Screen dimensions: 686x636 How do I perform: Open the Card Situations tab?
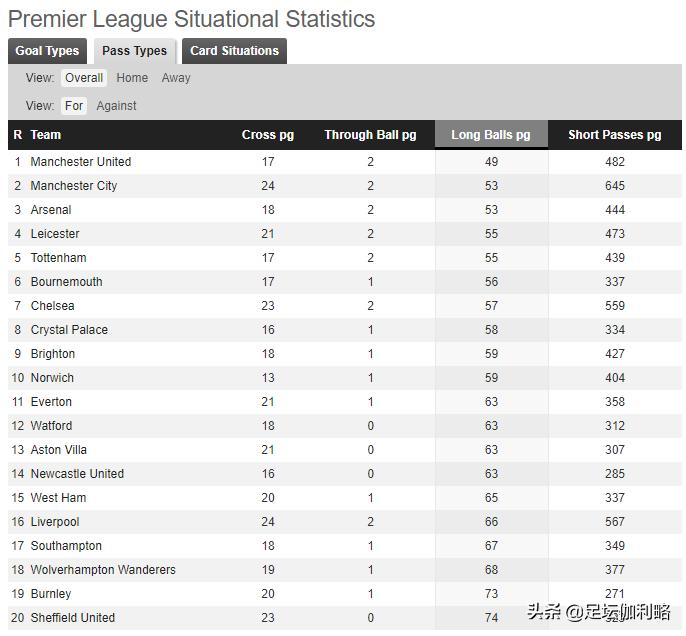coord(234,51)
